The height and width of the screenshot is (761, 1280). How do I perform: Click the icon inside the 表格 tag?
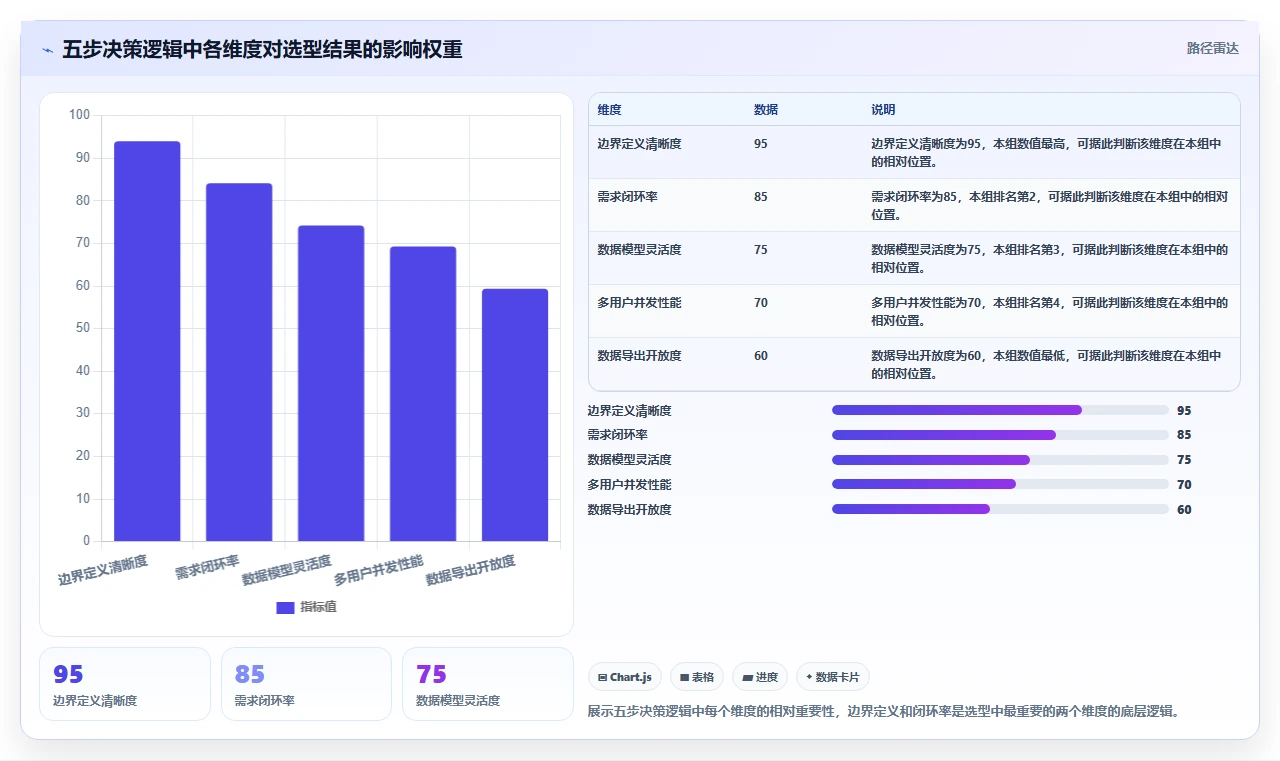[x=684, y=678]
